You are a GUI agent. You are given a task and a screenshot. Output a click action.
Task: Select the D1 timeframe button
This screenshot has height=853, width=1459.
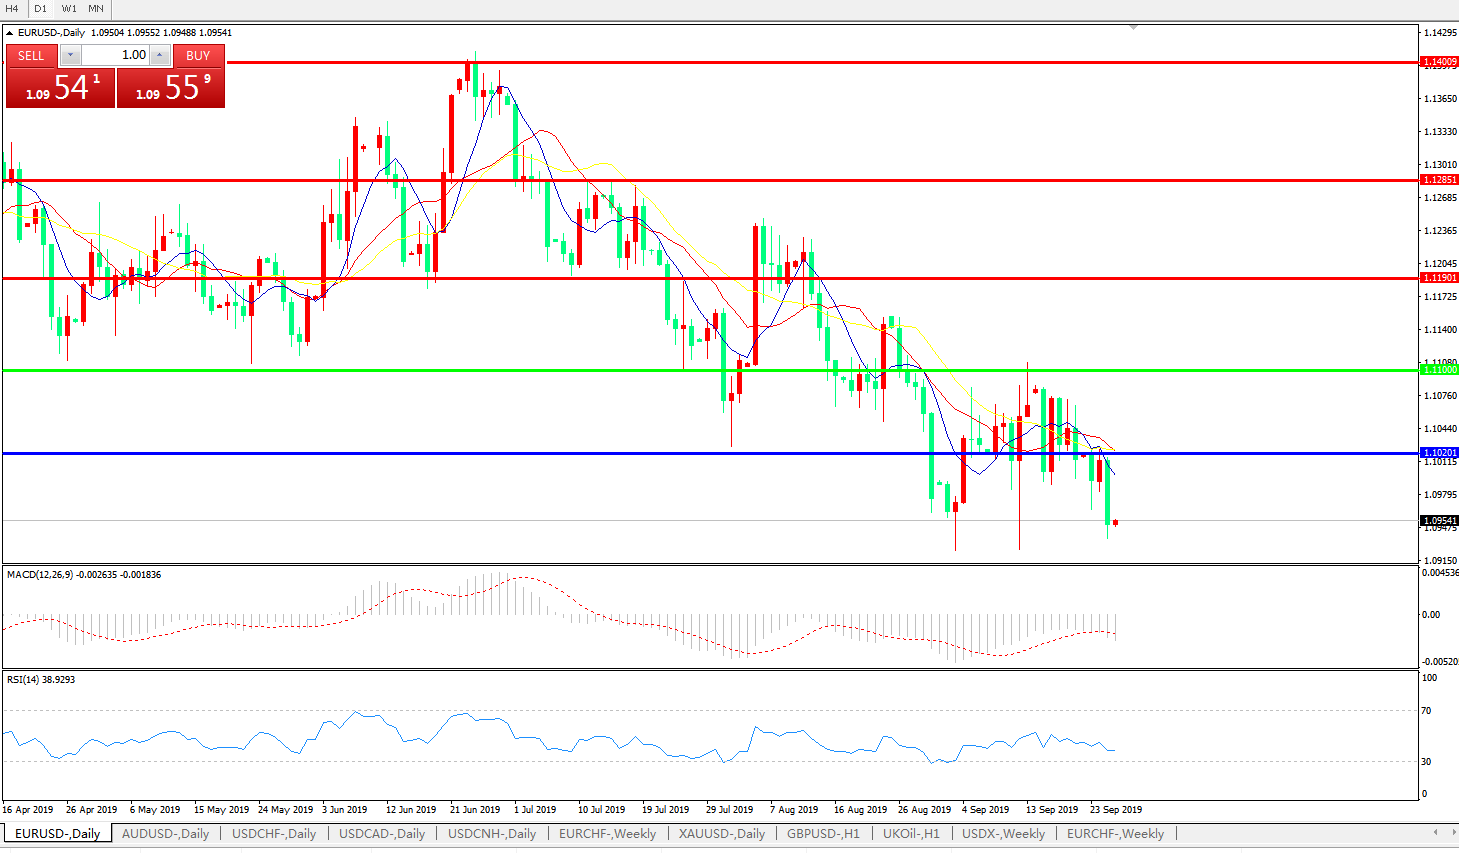point(41,8)
